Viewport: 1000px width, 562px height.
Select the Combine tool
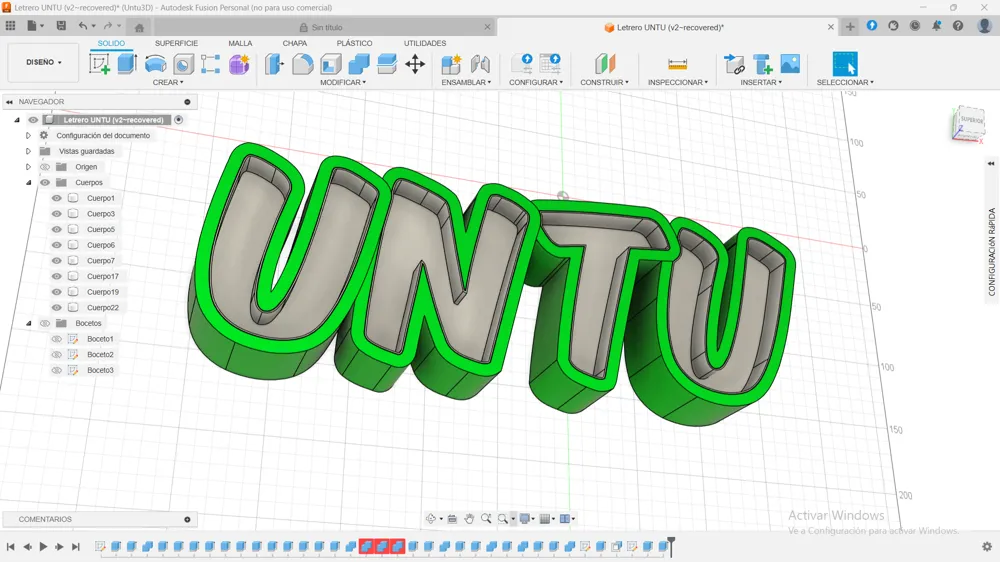(358, 64)
